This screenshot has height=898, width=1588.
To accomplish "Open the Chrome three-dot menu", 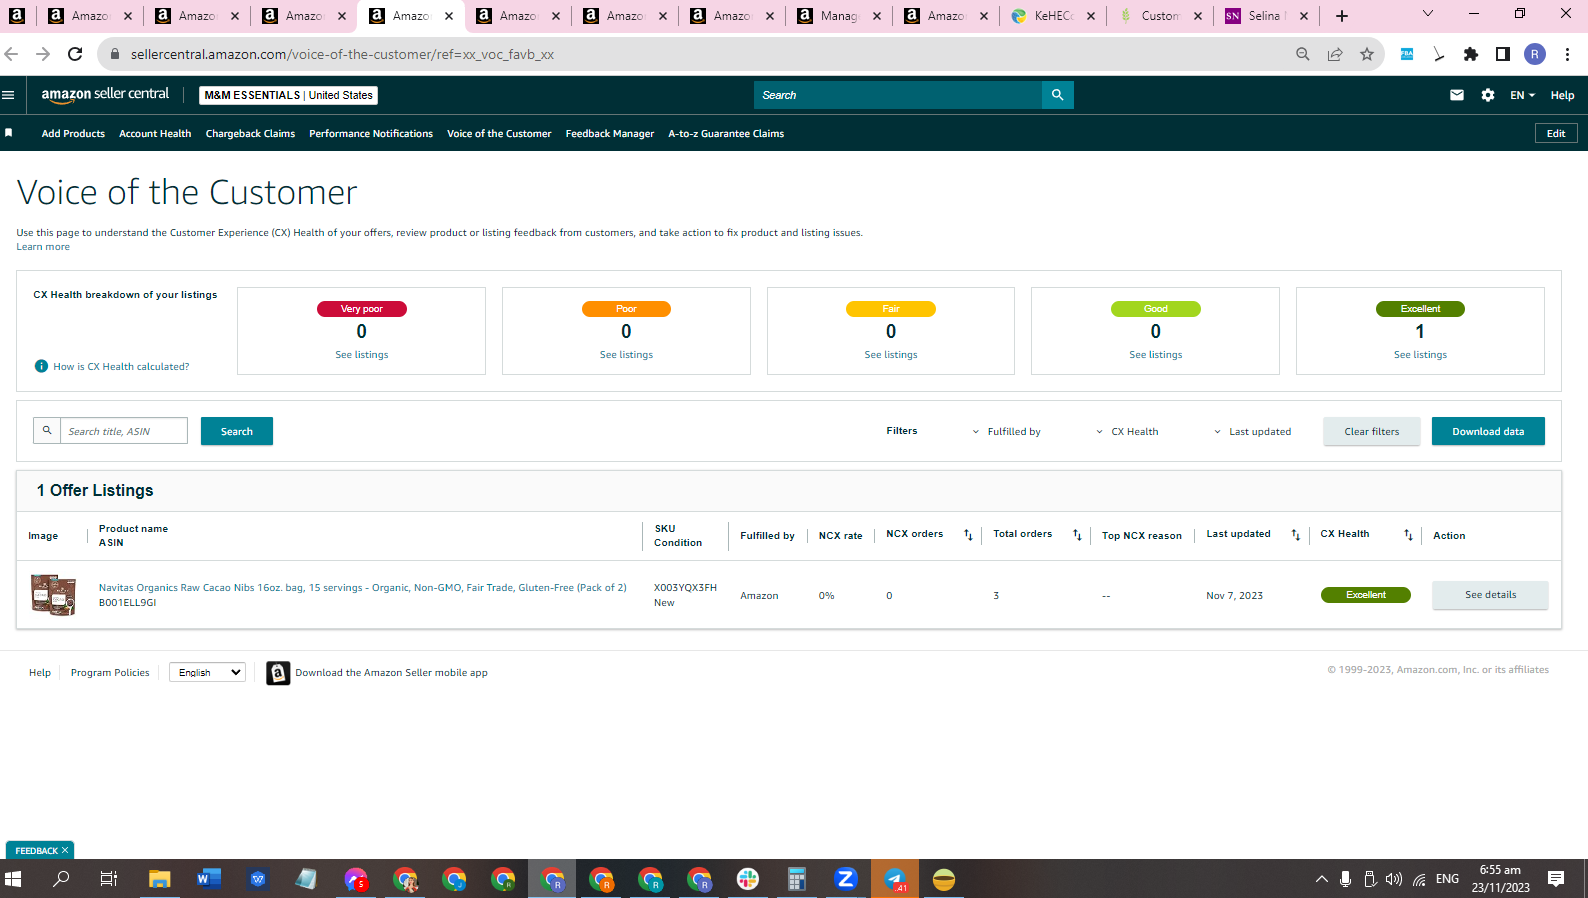I will [x=1567, y=54].
